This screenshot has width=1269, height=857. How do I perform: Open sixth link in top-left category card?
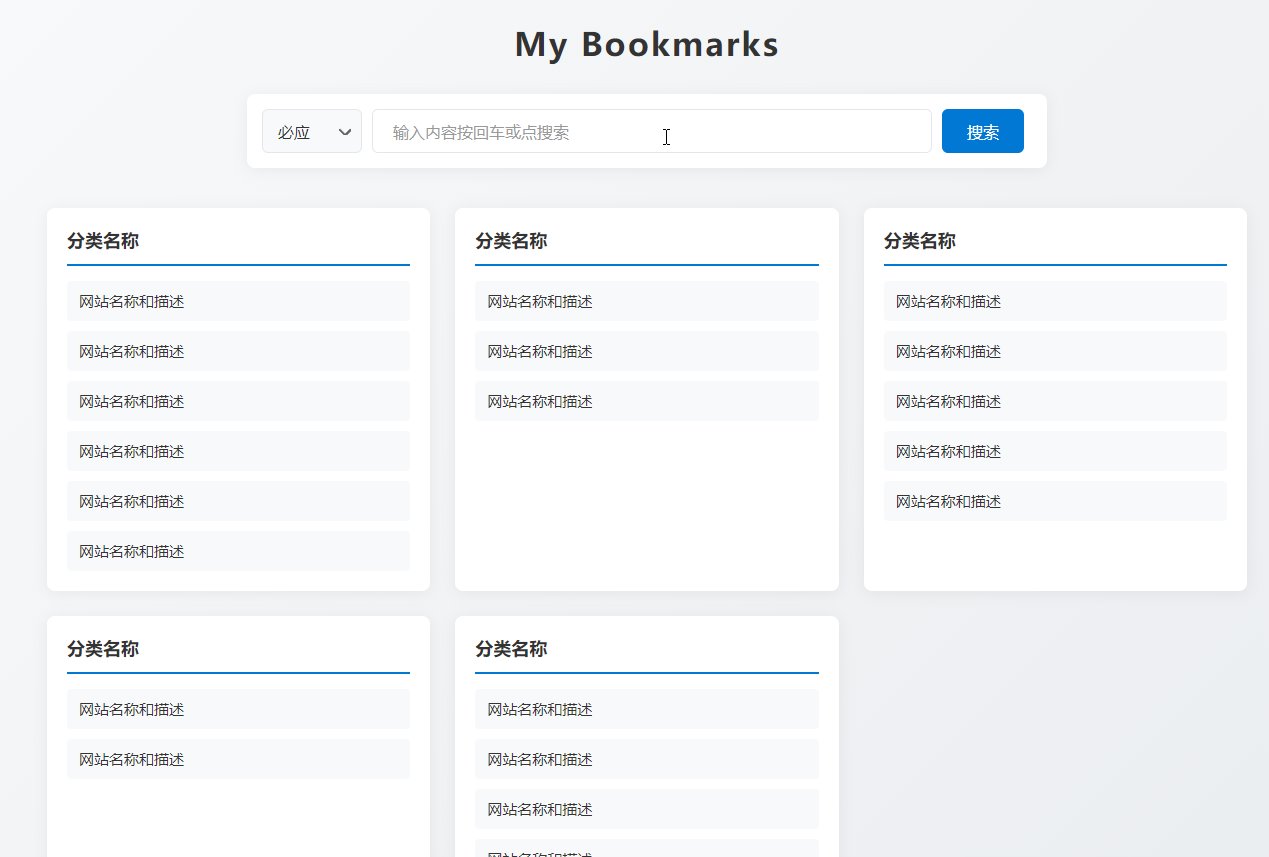pyautogui.click(x=238, y=551)
